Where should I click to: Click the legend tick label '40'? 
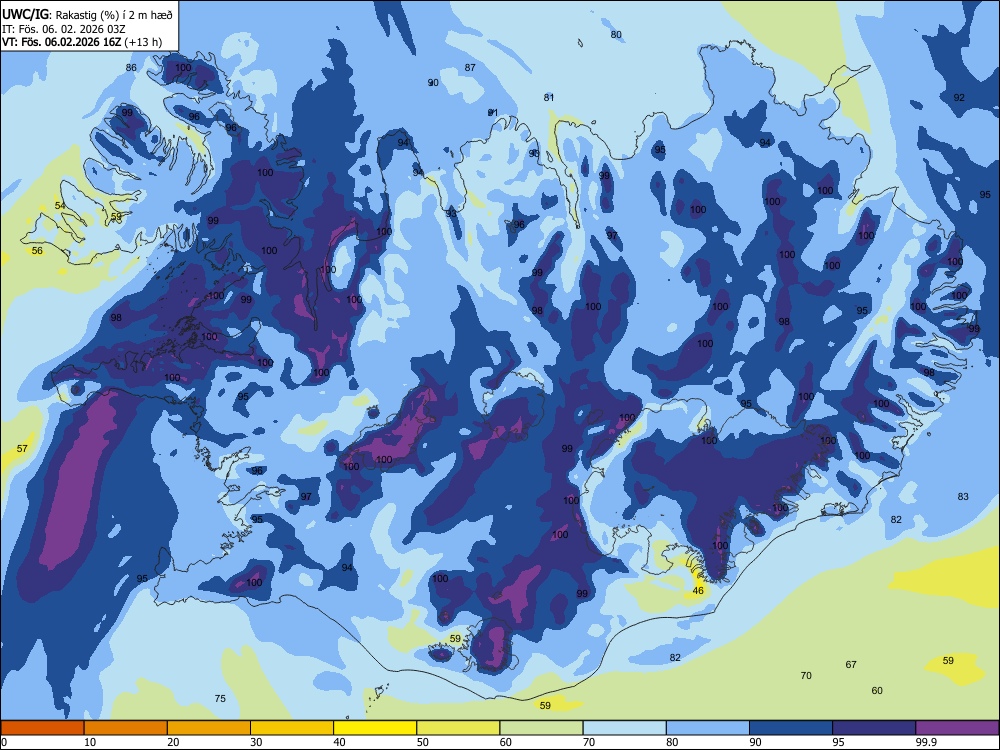pos(339,742)
